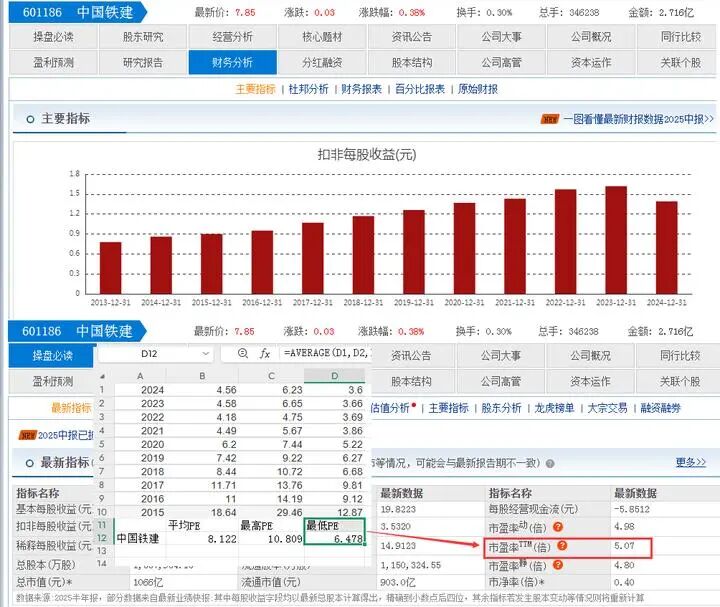Screen dimensions: 720x607
Task: Click the 2013-12-31 bar in chart
Action: pos(111,268)
